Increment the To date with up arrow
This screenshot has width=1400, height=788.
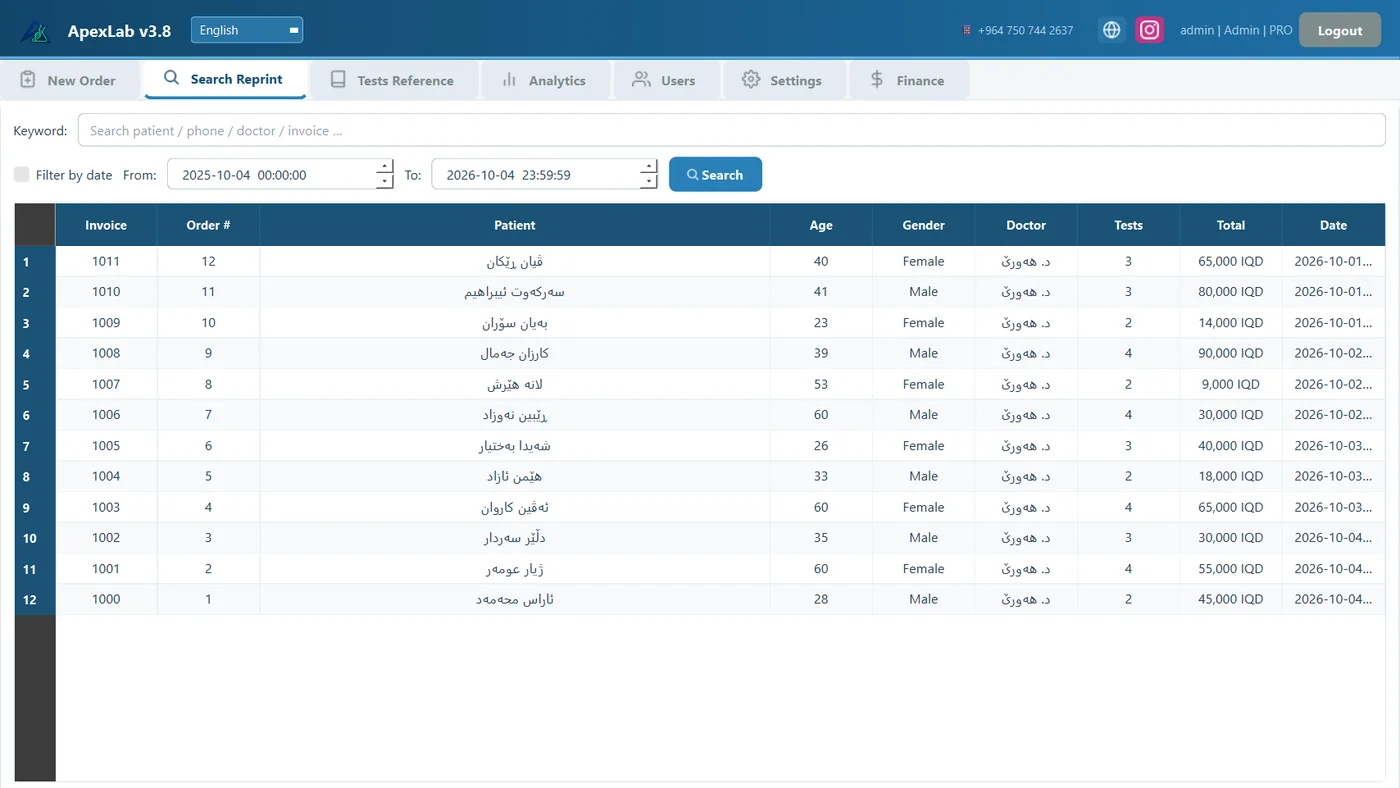tap(649, 166)
